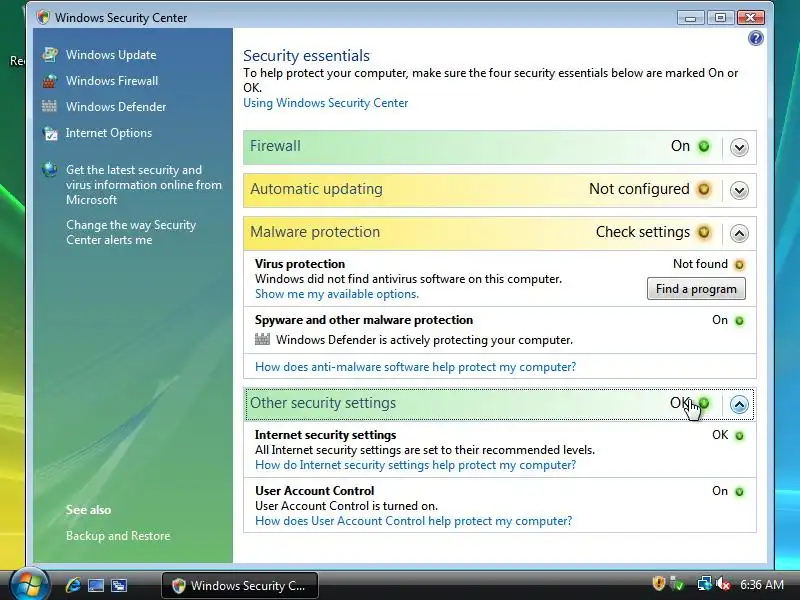This screenshot has width=800, height=600.
Task: Change the way Security Center alerts me
Action: tap(131, 232)
